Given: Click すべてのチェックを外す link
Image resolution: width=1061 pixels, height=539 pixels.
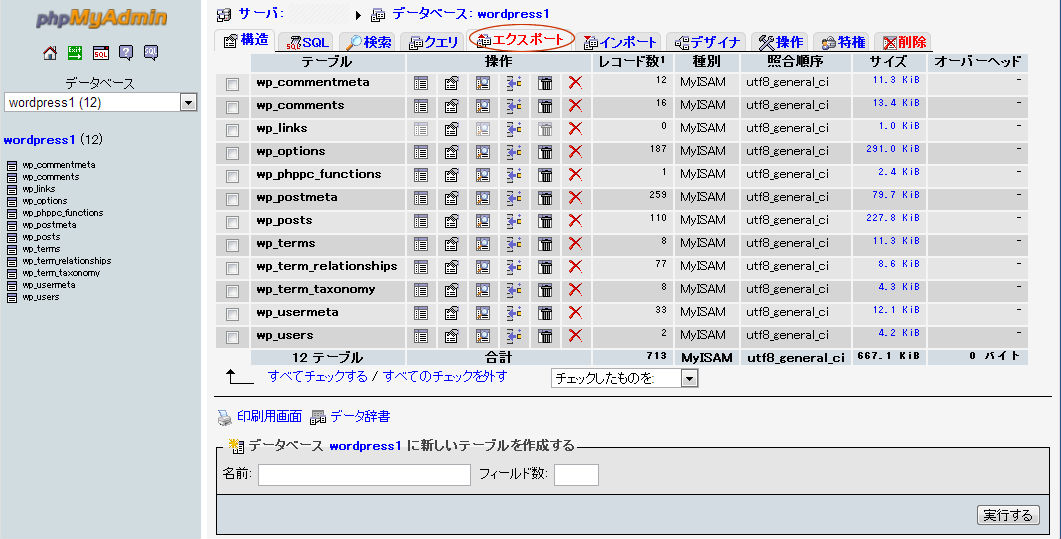Looking at the screenshot, I should point(445,376).
